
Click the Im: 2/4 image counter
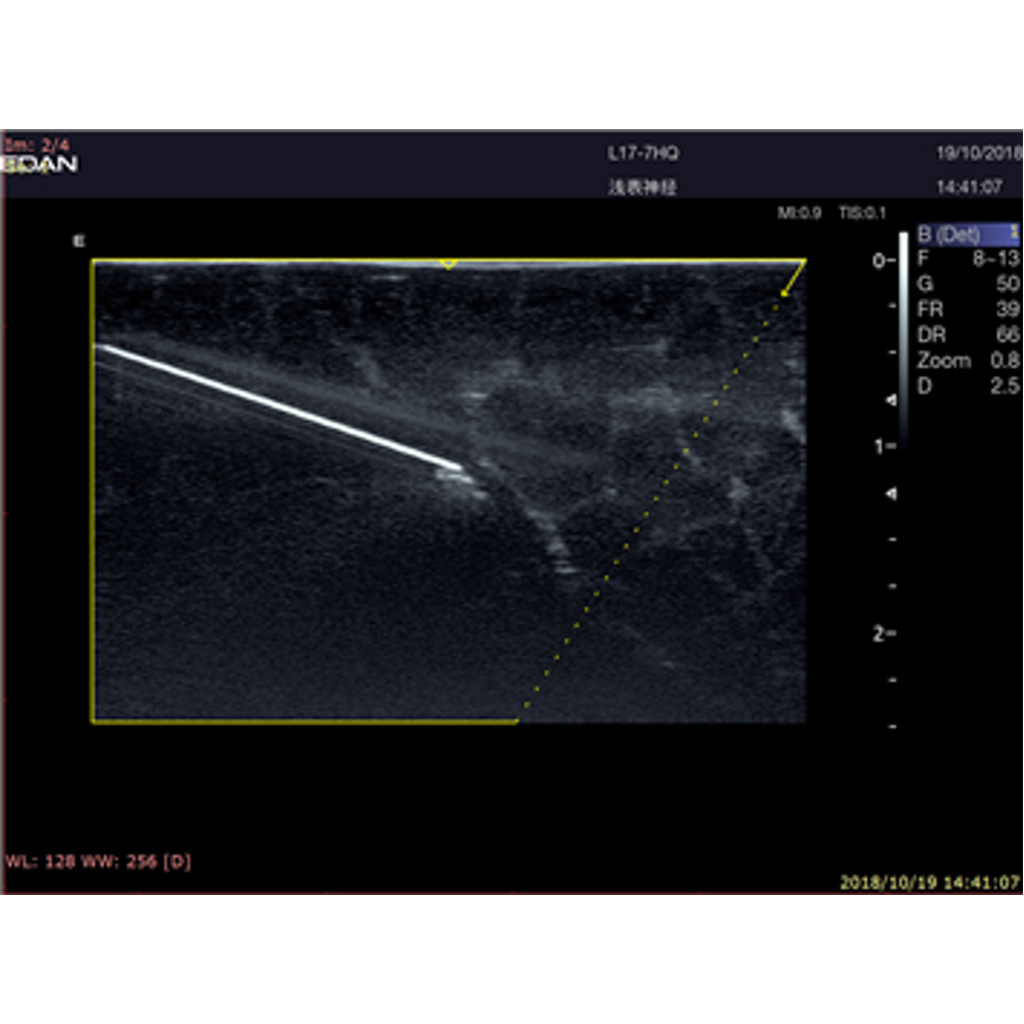pos(29,144)
